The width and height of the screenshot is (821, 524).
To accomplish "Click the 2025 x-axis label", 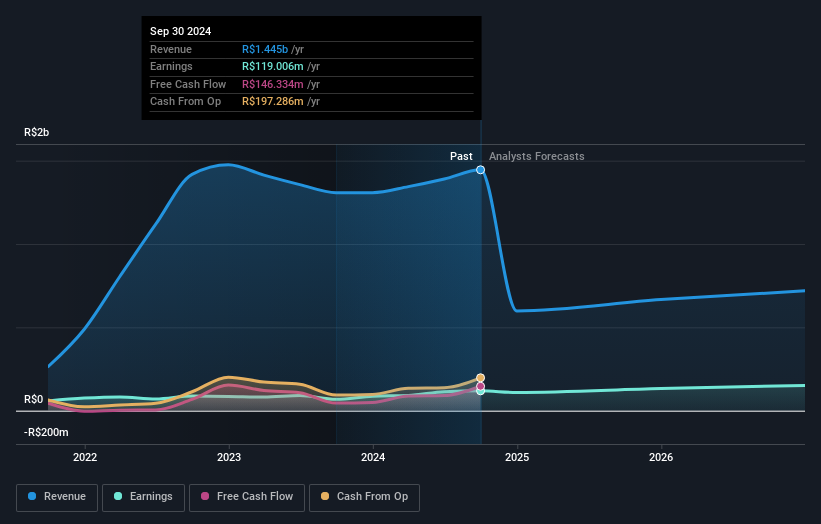I will (517, 457).
